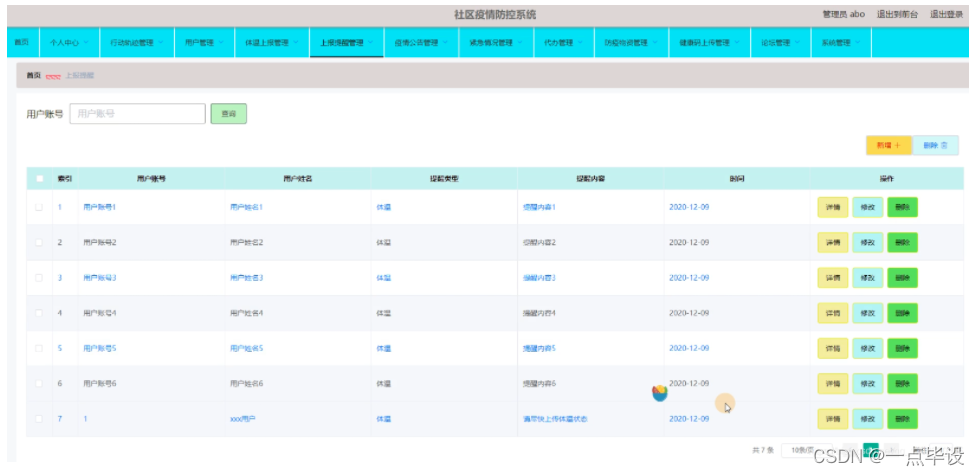The width and height of the screenshot is (980, 476).
Task: Click the batch 删除 button with trash icon
Action: [935, 145]
